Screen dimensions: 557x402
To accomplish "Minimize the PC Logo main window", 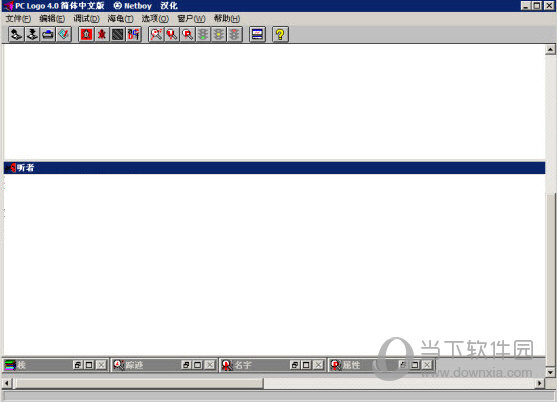I will [x=526, y=6].
